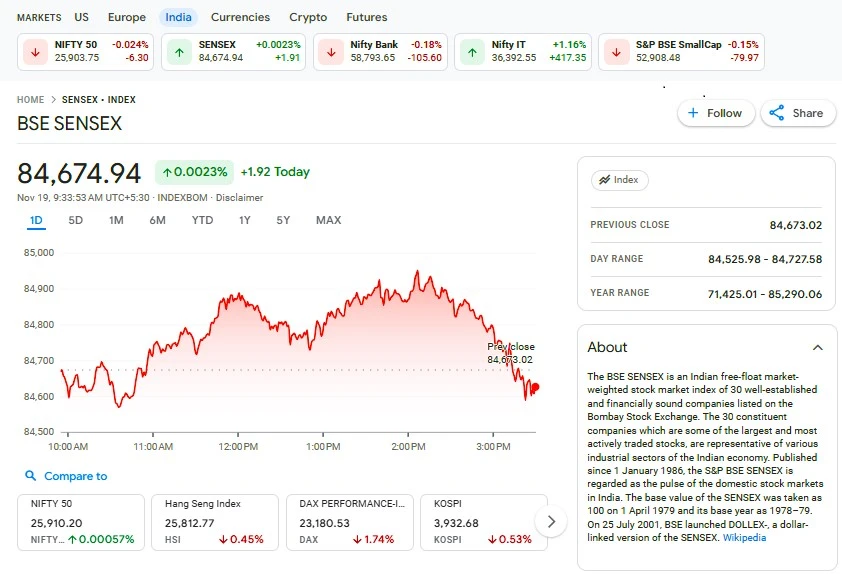Click the Share icon button

pyautogui.click(x=776, y=113)
